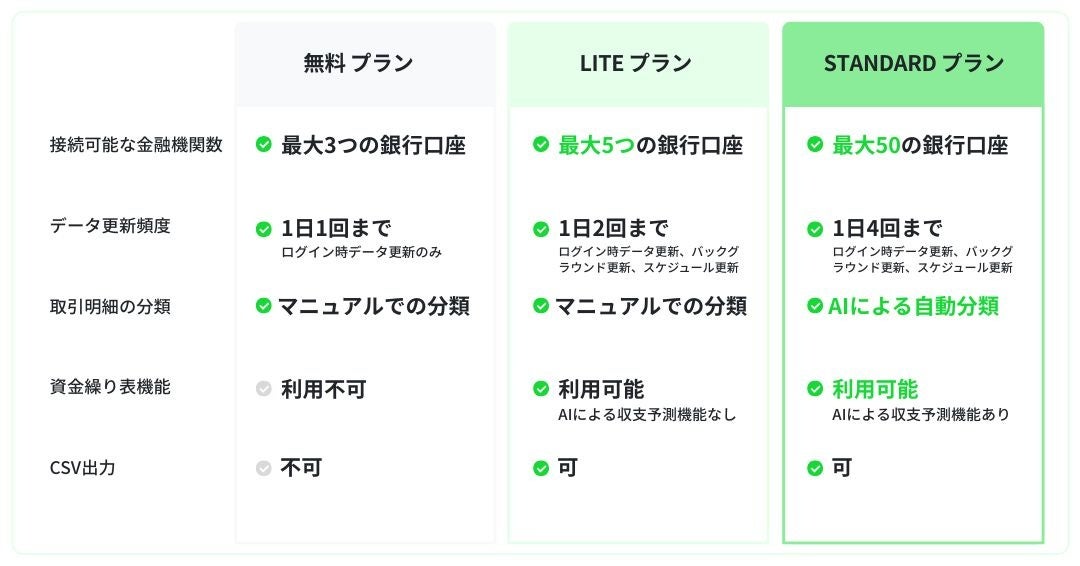1080x566 pixels.
Task: Select the LITE プラン header
Action: click(x=638, y=64)
